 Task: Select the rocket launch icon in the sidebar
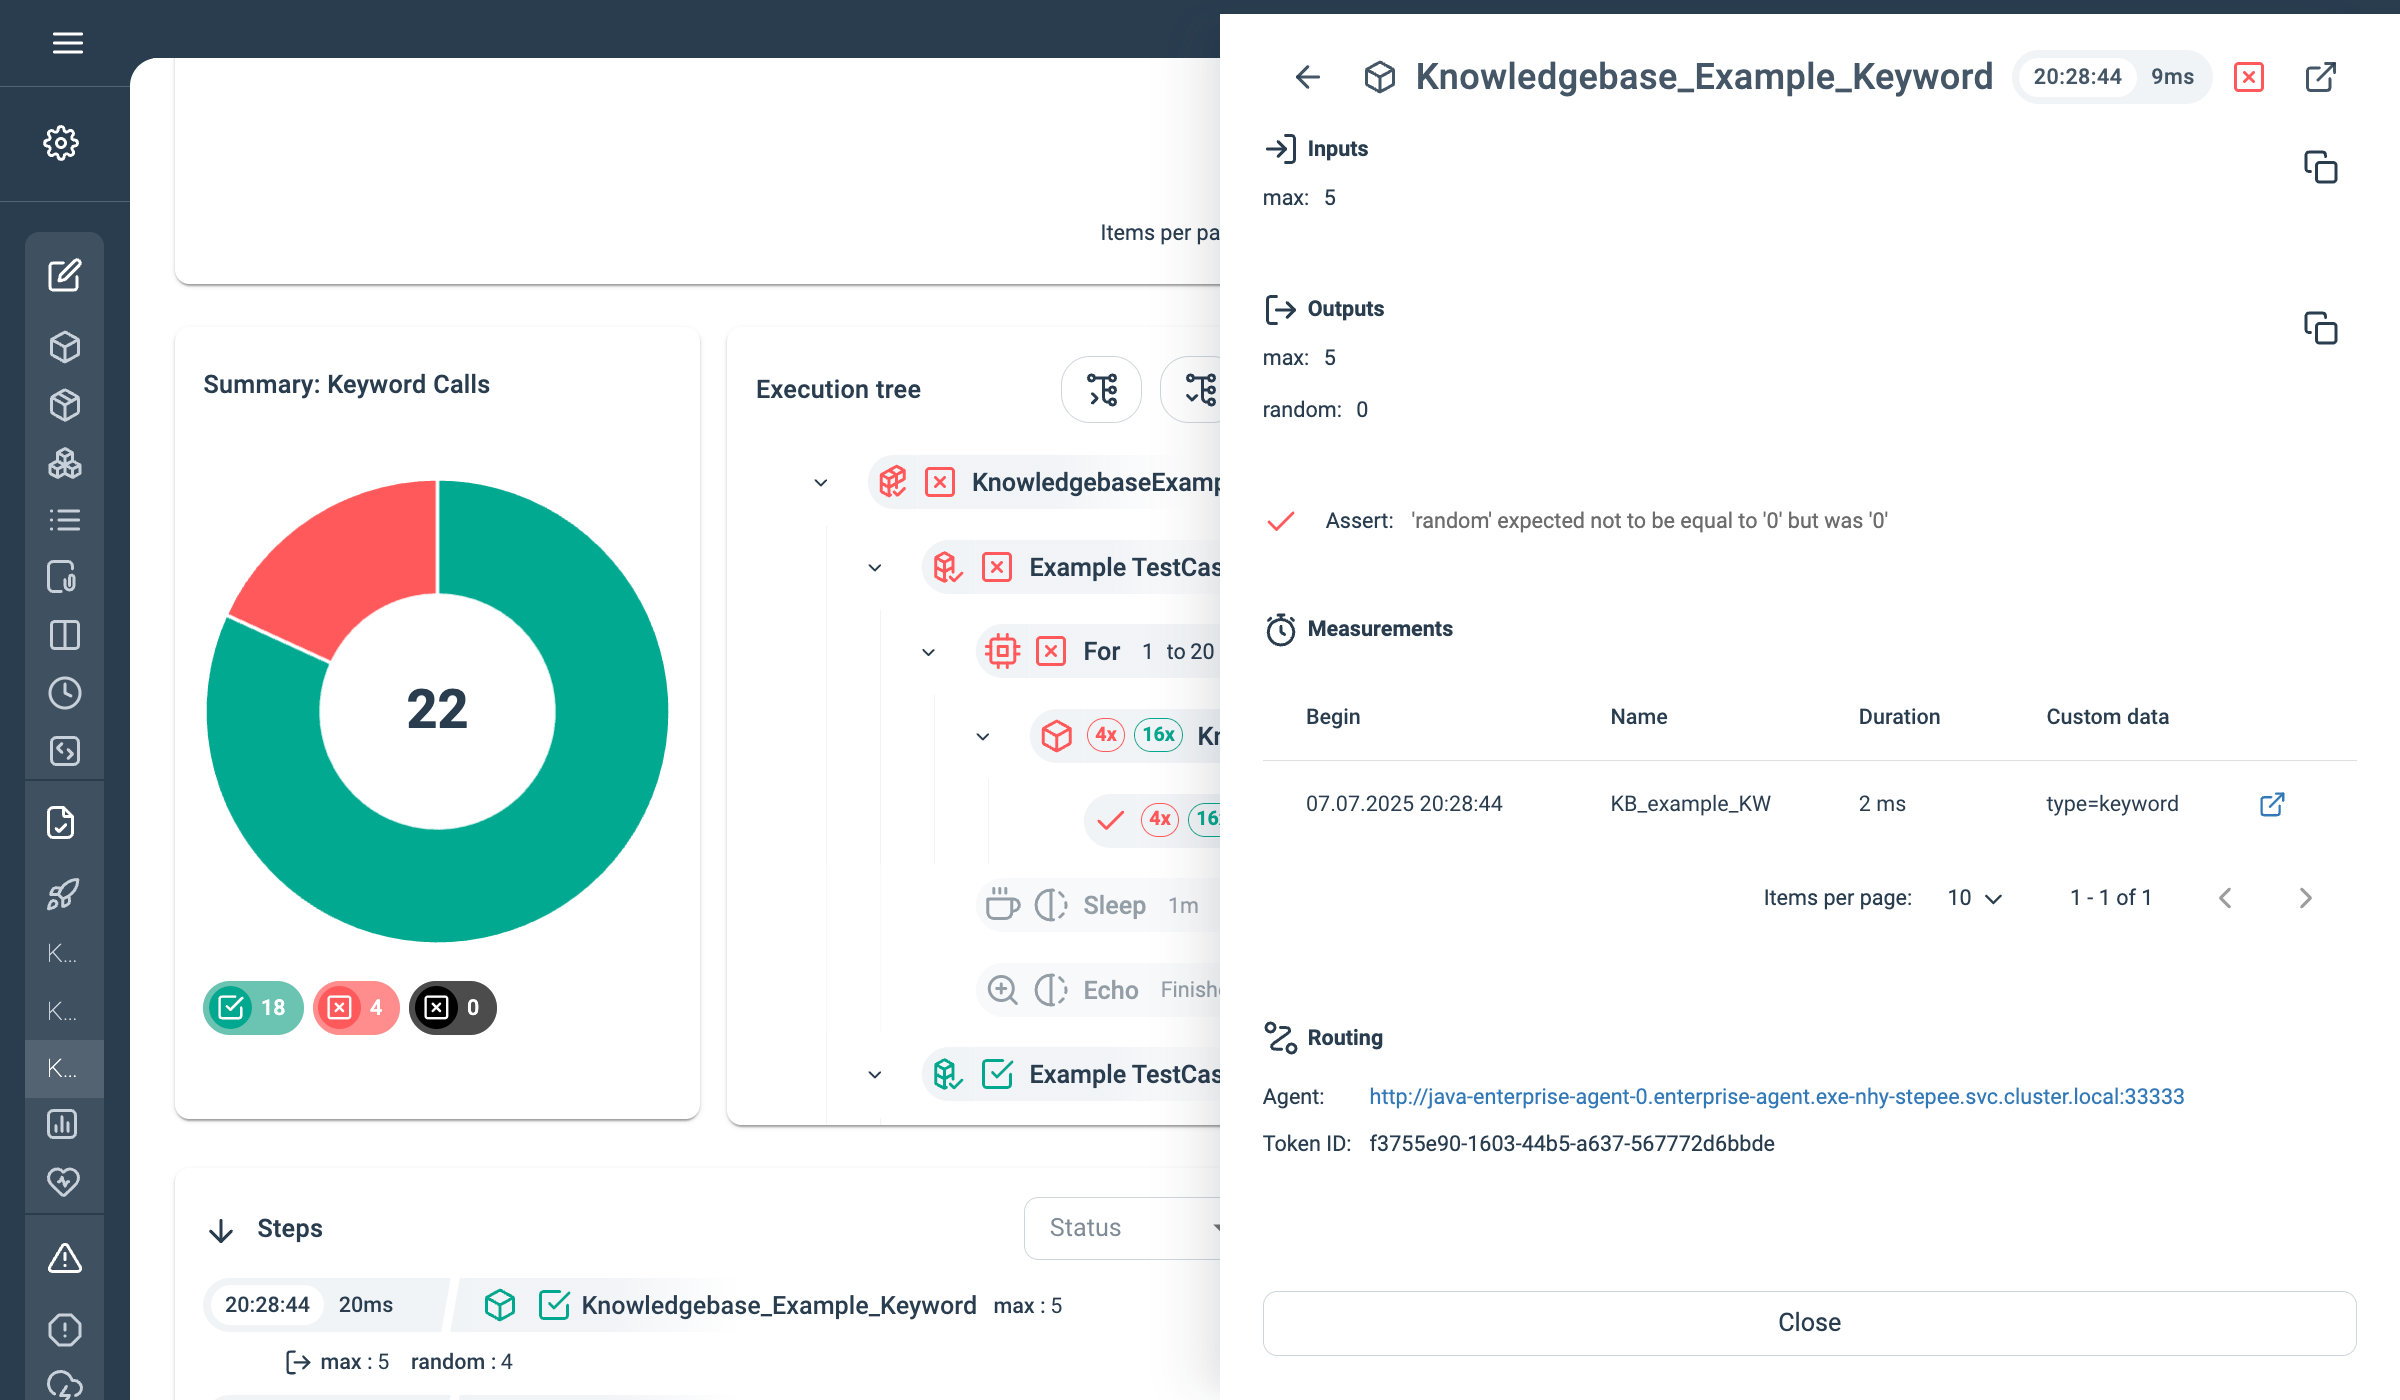point(64,893)
